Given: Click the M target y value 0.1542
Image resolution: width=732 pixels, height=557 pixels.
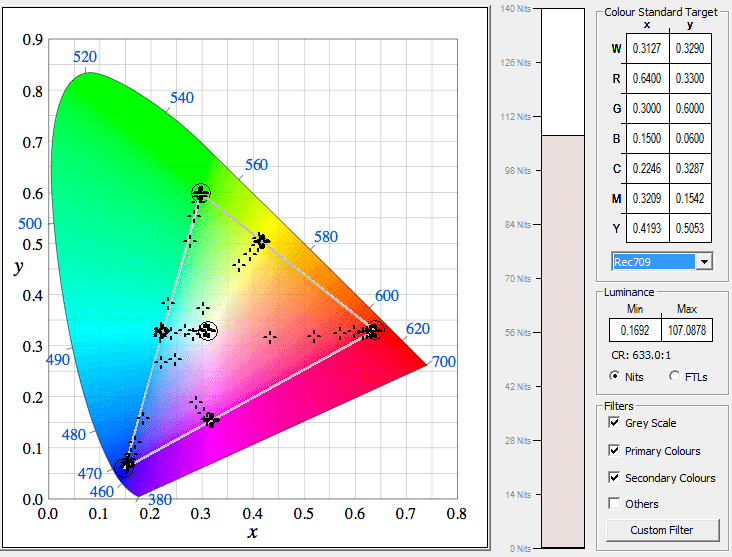Looking at the screenshot, I should click(x=690, y=198).
